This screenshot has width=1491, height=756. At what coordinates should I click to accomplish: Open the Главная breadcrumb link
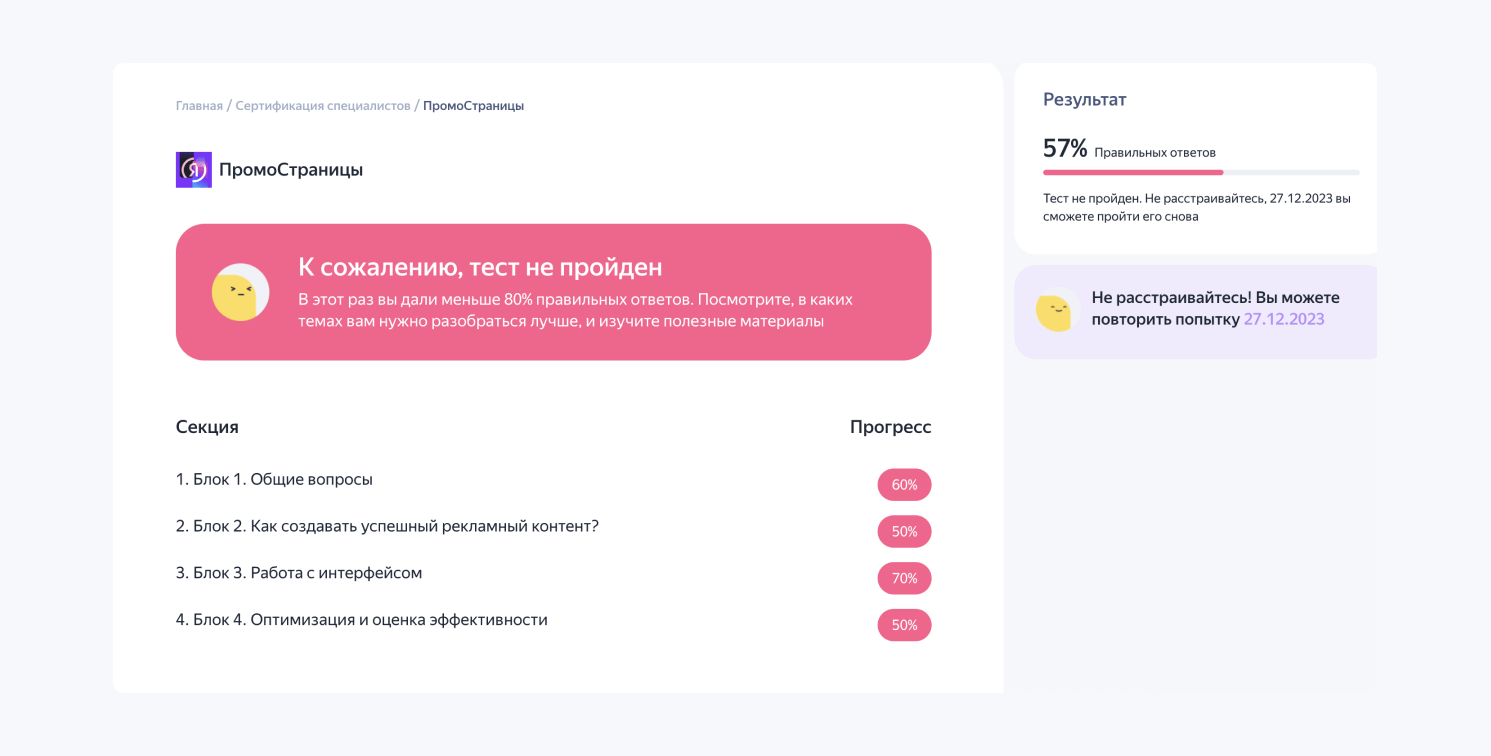click(199, 106)
